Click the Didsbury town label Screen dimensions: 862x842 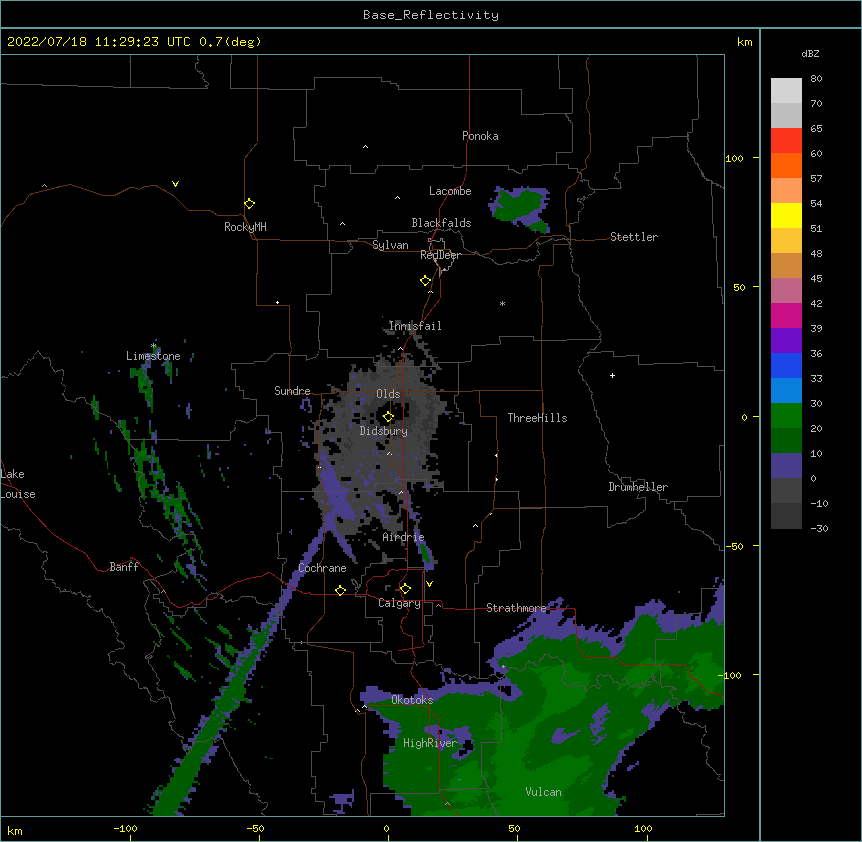[x=384, y=431]
